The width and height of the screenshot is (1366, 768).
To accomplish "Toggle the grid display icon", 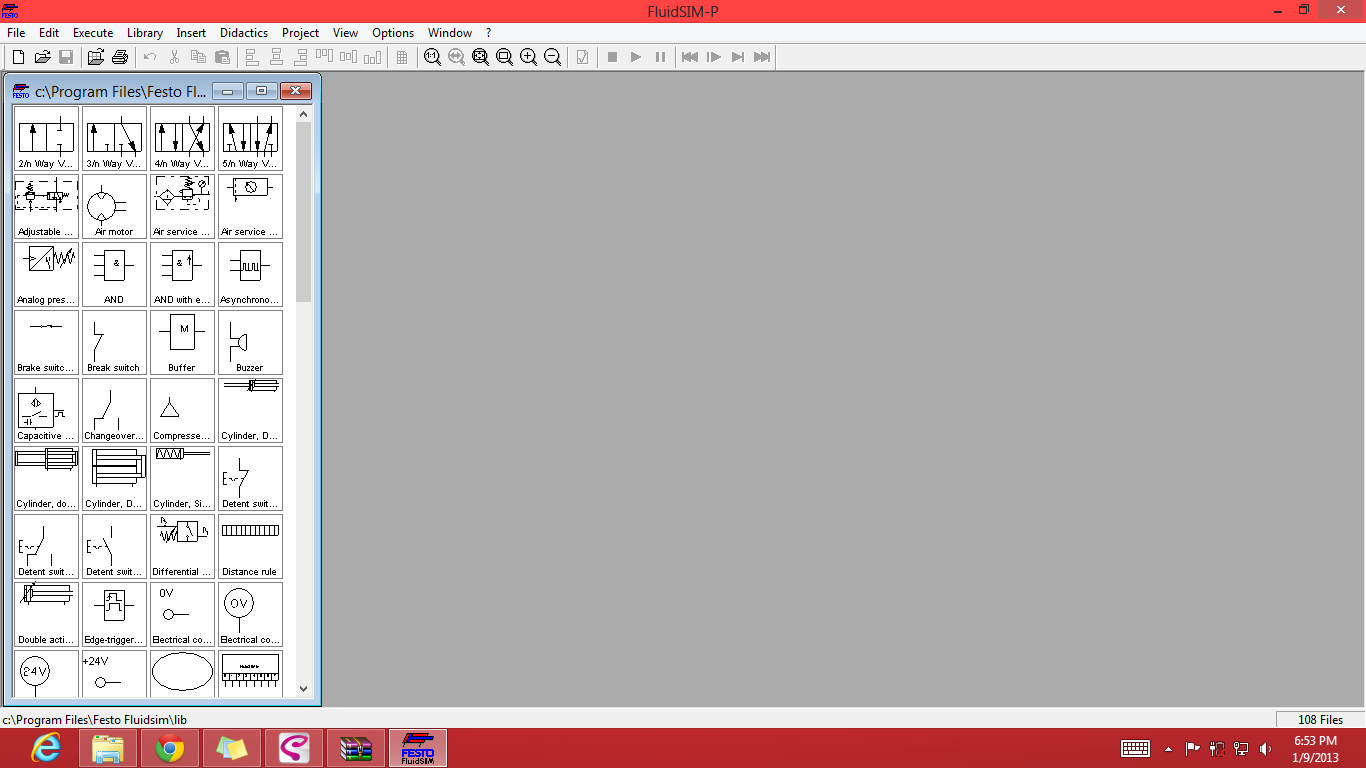I will click(x=402, y=57).
